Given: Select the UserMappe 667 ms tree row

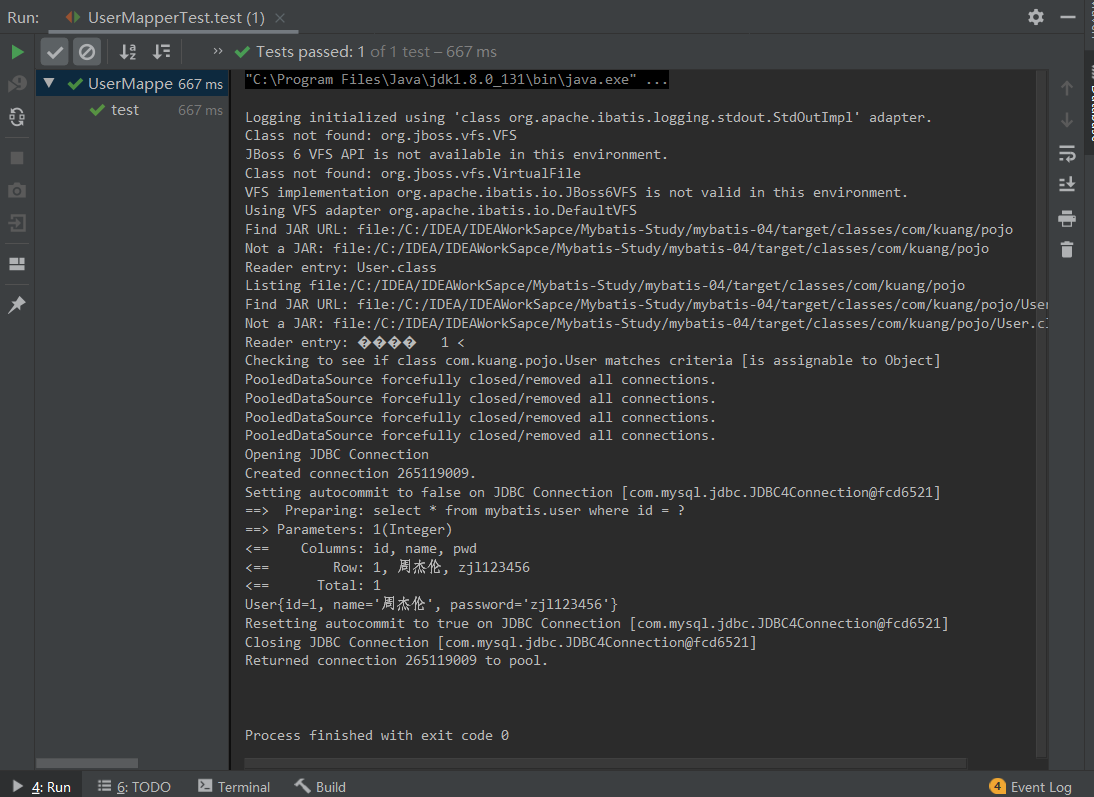Looking at the screenshot, I should (132, 84).
